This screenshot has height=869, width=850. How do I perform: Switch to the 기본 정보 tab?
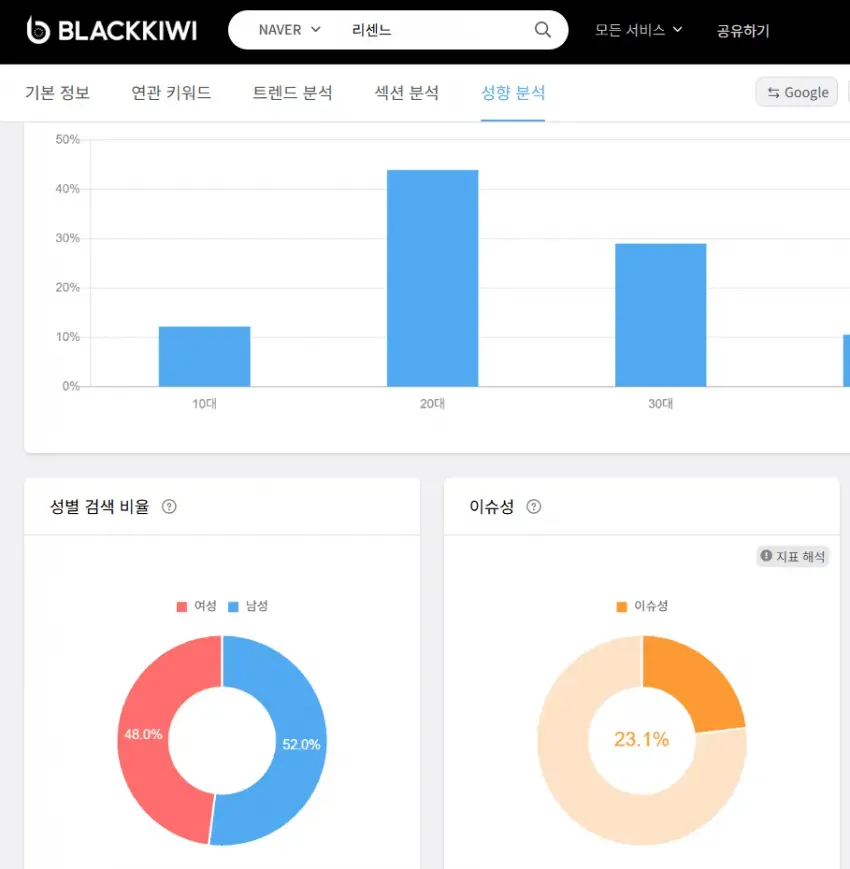pyautogui.click(x=57, y=93)
